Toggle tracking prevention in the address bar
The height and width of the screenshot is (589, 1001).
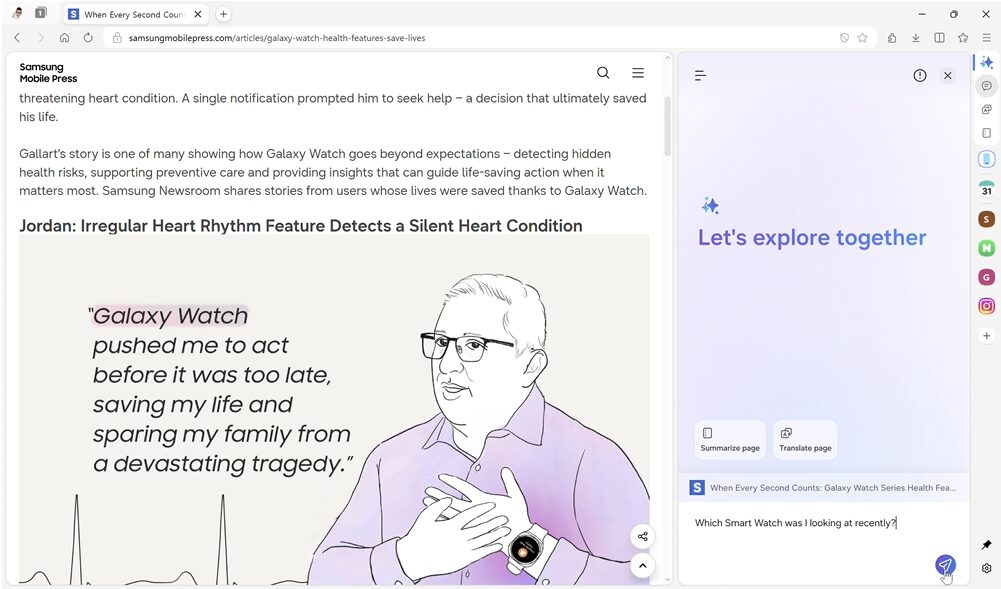point(845,37)
